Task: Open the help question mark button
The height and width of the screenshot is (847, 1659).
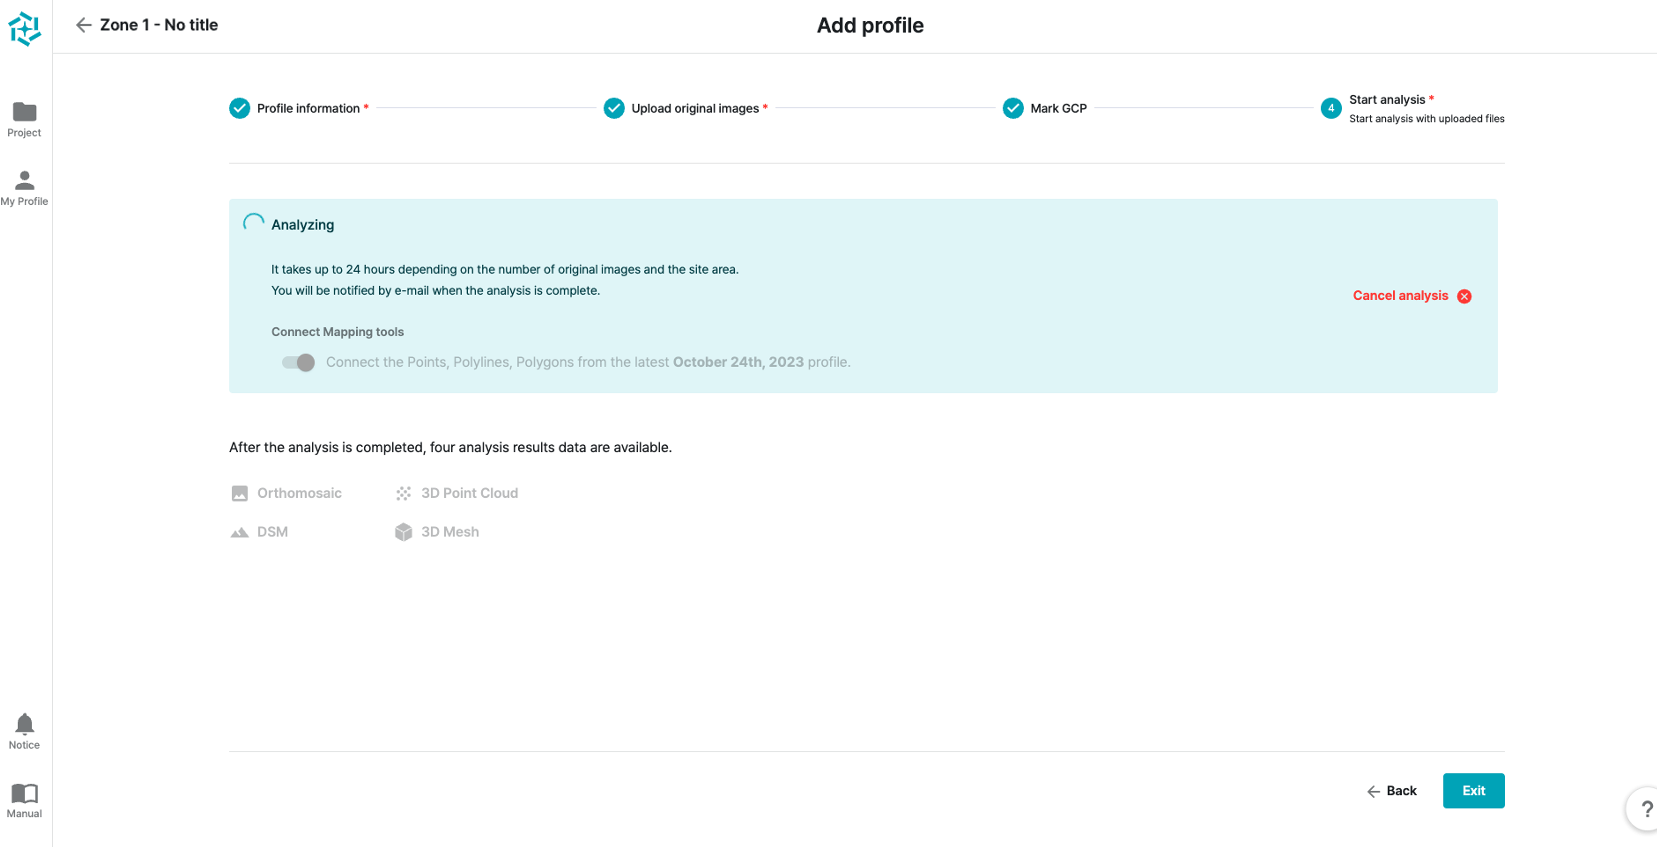Action: coord(1645,809)
